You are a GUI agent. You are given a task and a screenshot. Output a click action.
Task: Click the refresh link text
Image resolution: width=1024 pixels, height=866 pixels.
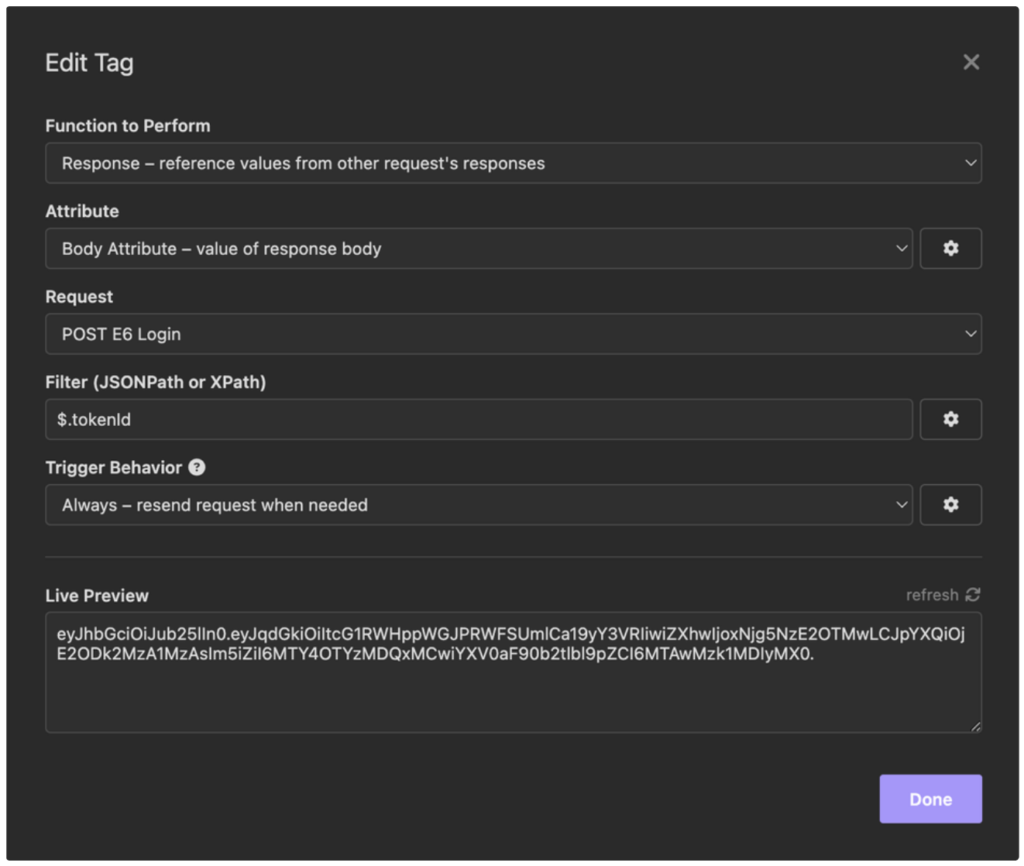pos(932,595)
